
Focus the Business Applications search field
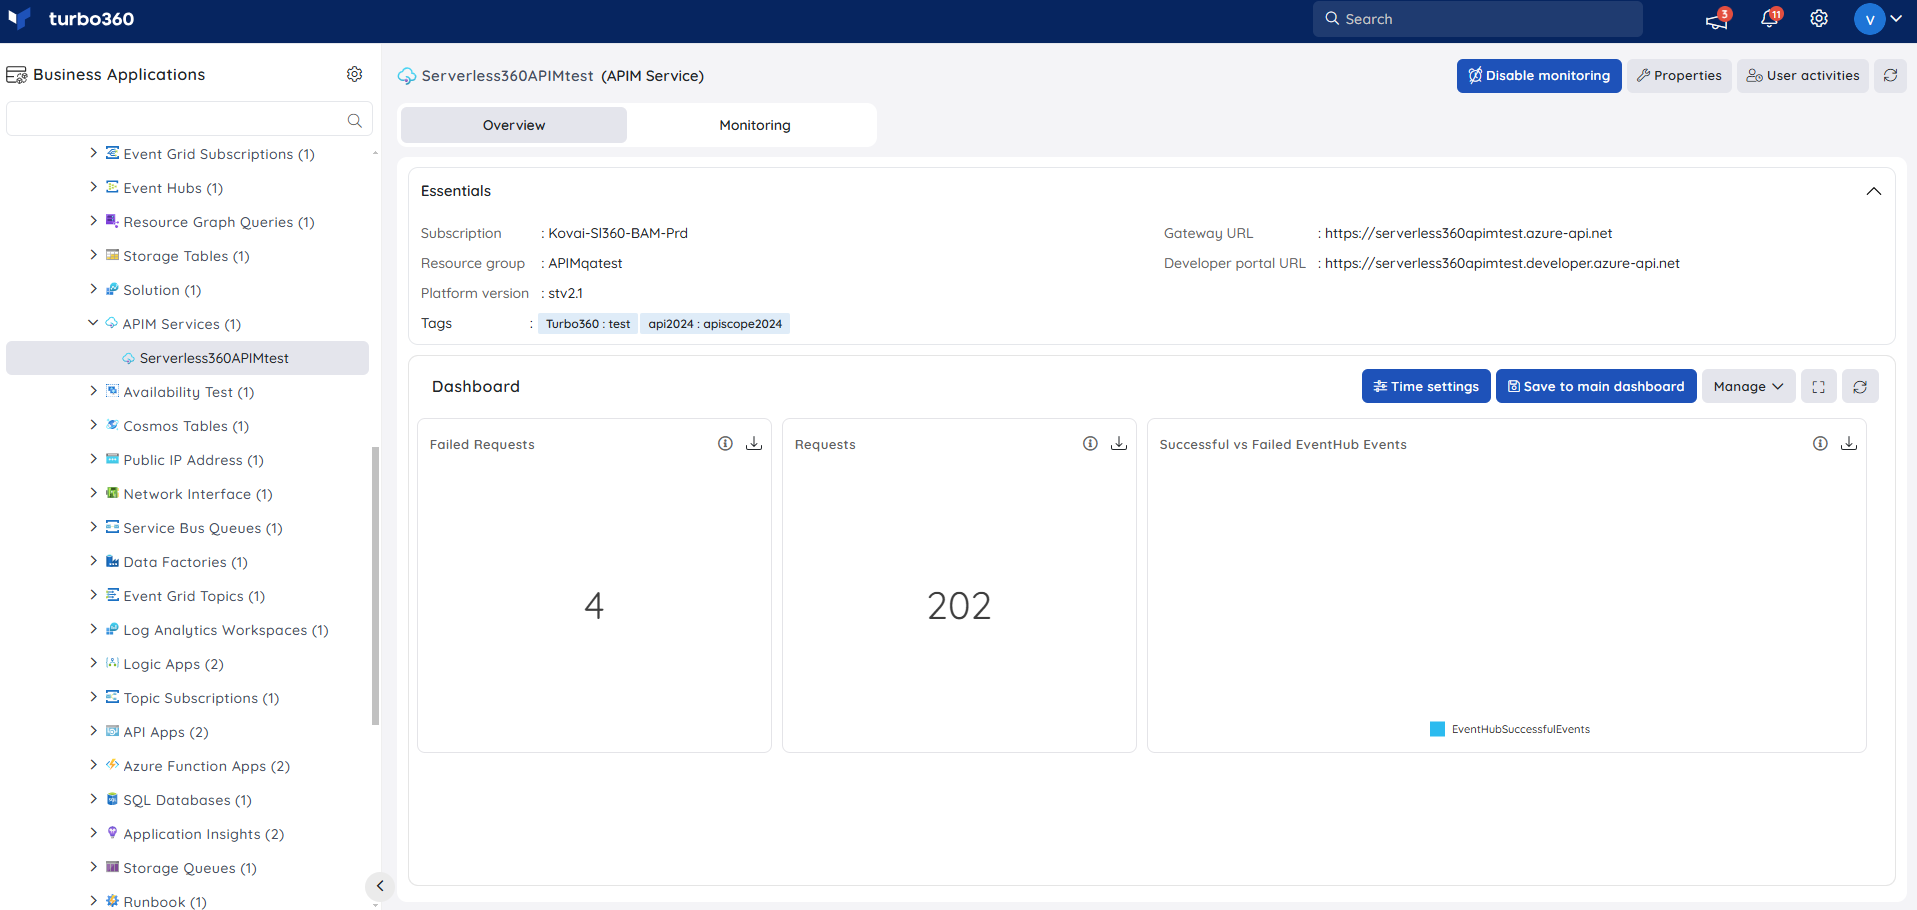[x=189, y=119]
